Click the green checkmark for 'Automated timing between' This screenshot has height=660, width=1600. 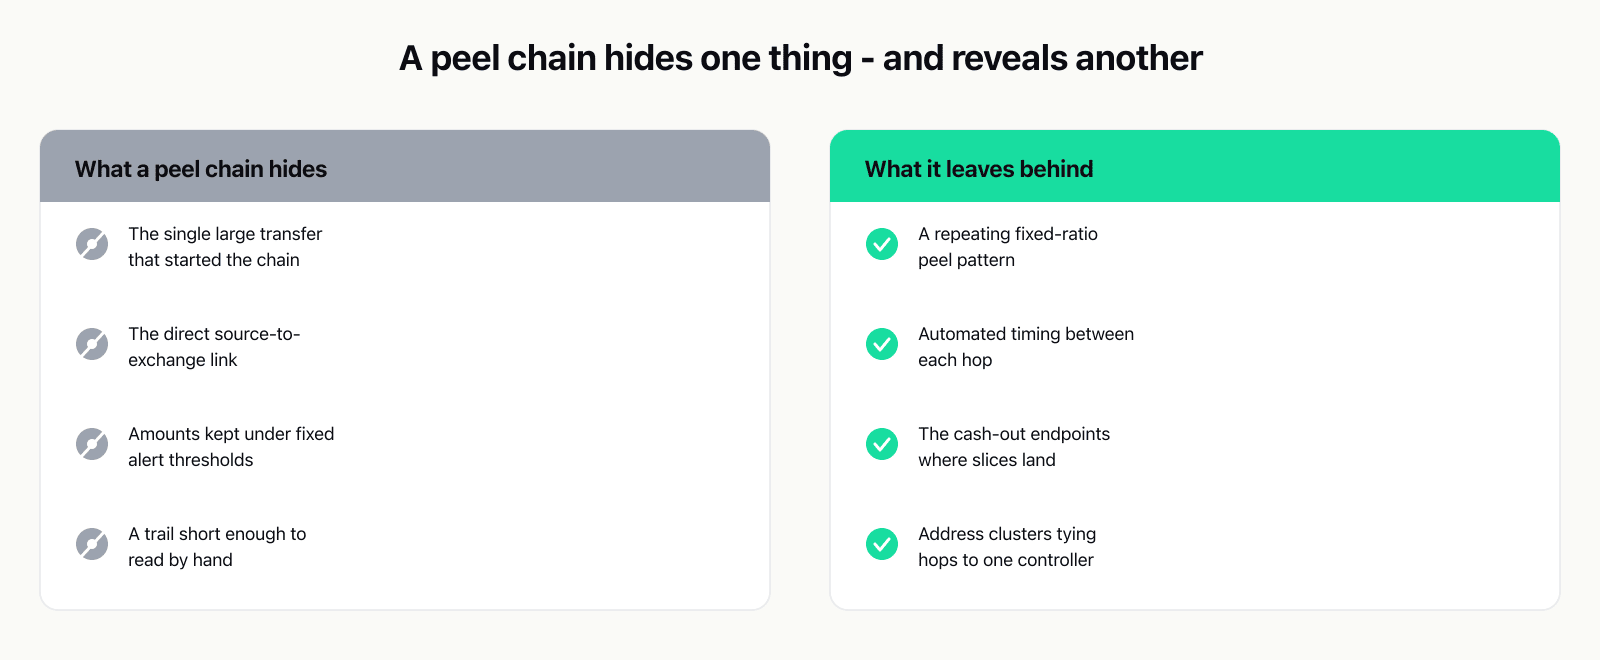[882, 344]
